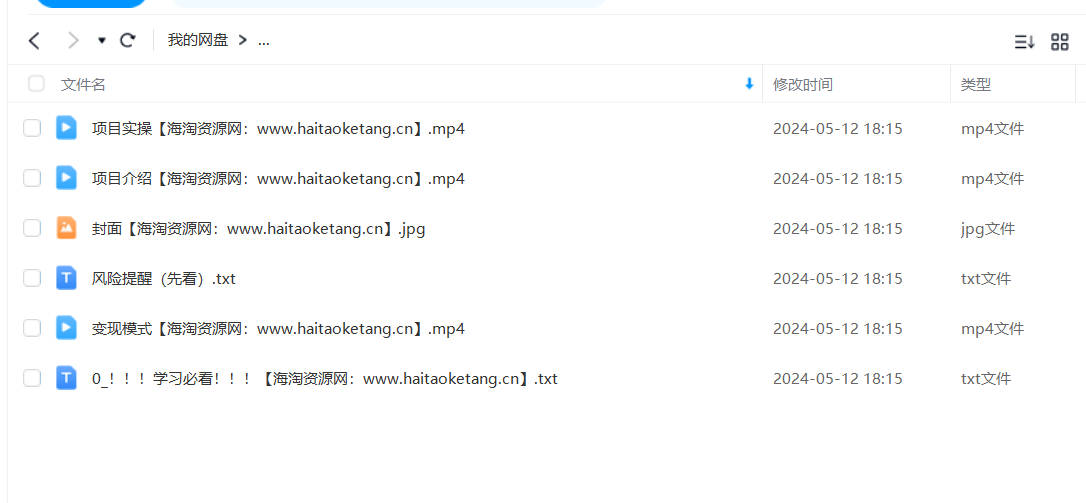Click txt文件 type of 风险提醒 row
This screenshot has height=503, width=1086.
coord(986,279)
